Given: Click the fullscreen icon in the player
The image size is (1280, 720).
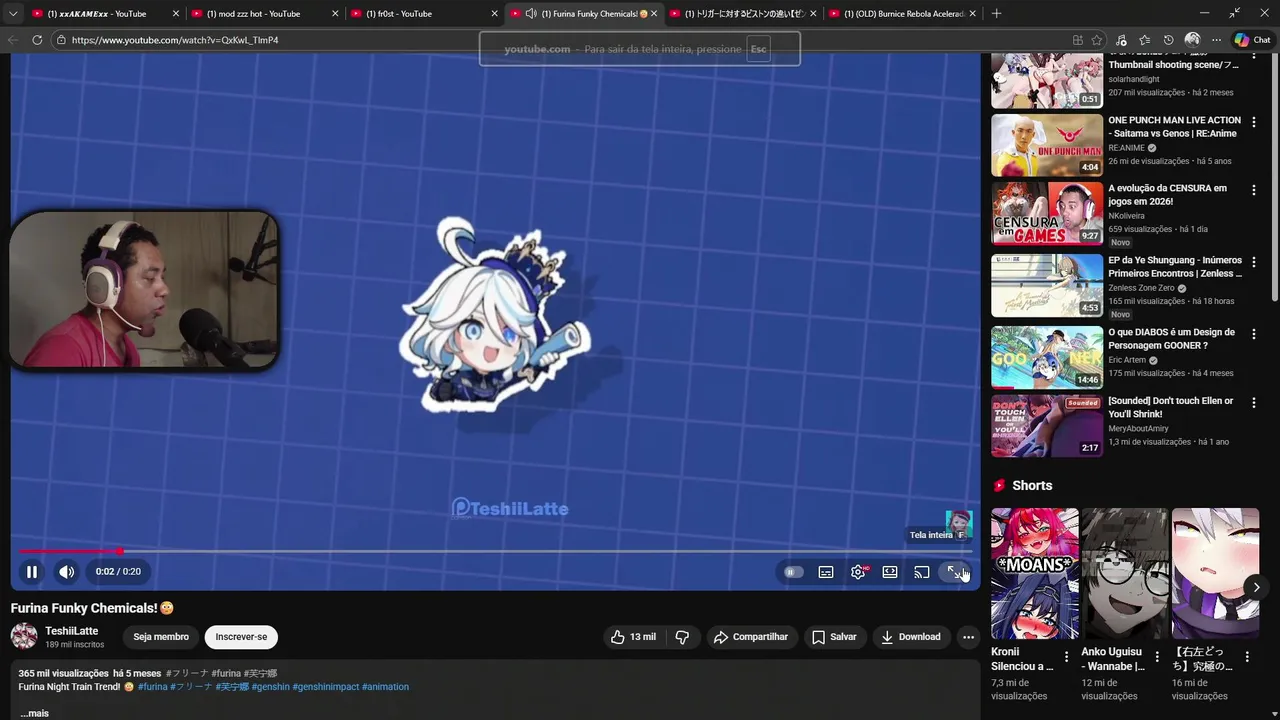Looking at the screenshot, I should point(954,572).
